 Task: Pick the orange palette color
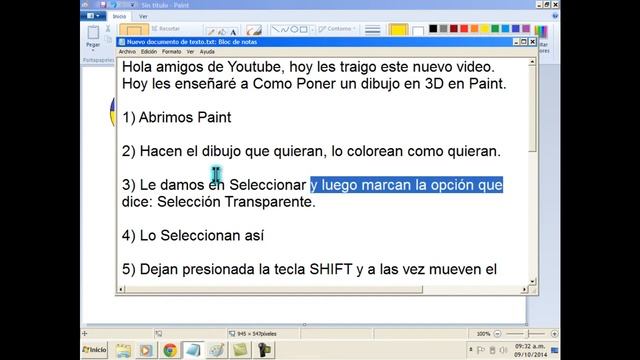point(474,29)
